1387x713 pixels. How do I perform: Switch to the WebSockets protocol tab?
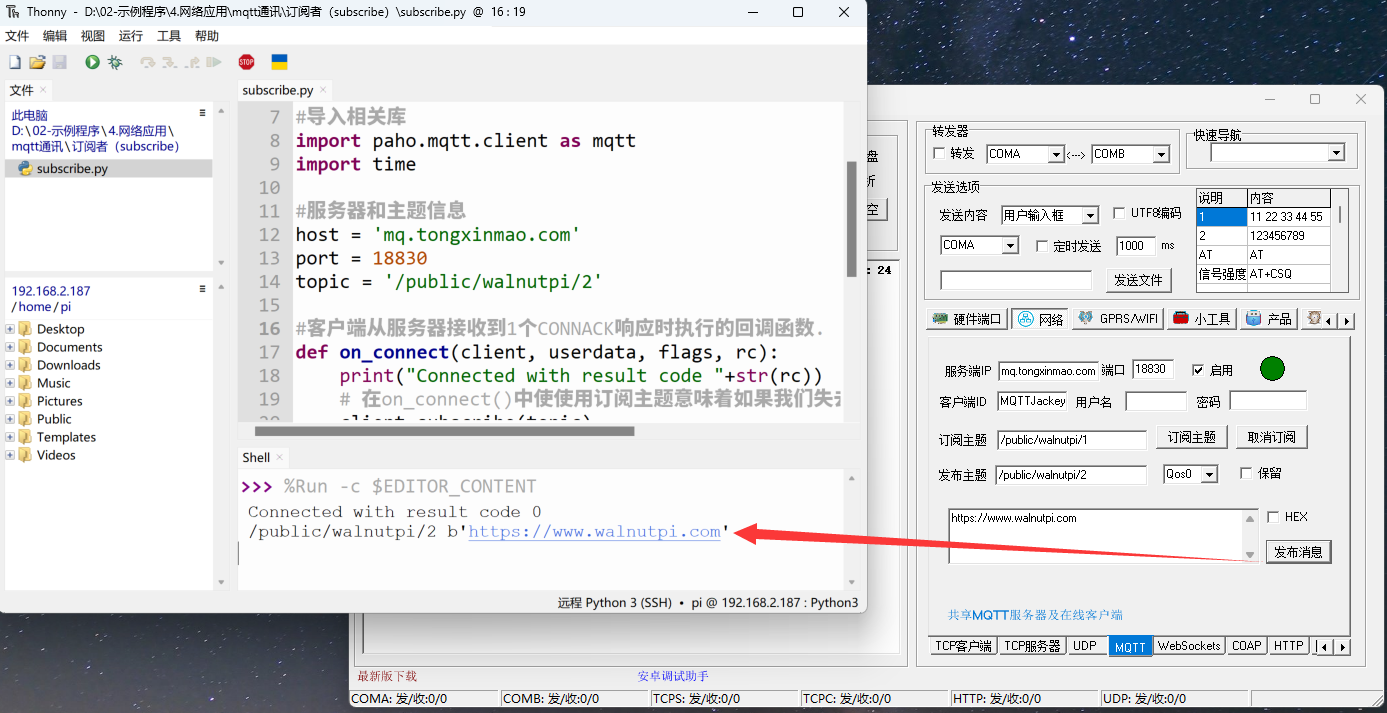pos(1189,646)
